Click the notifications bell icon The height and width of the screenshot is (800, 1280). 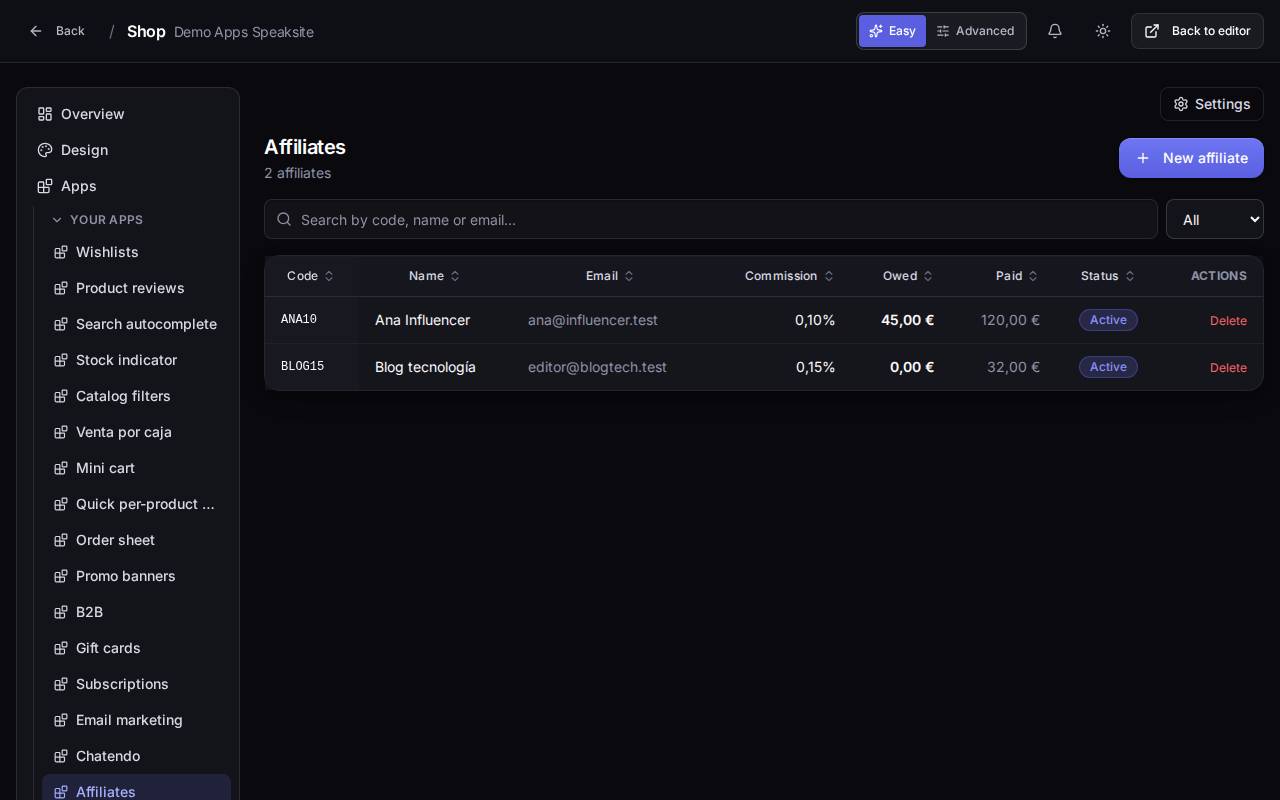(1055, 31)
